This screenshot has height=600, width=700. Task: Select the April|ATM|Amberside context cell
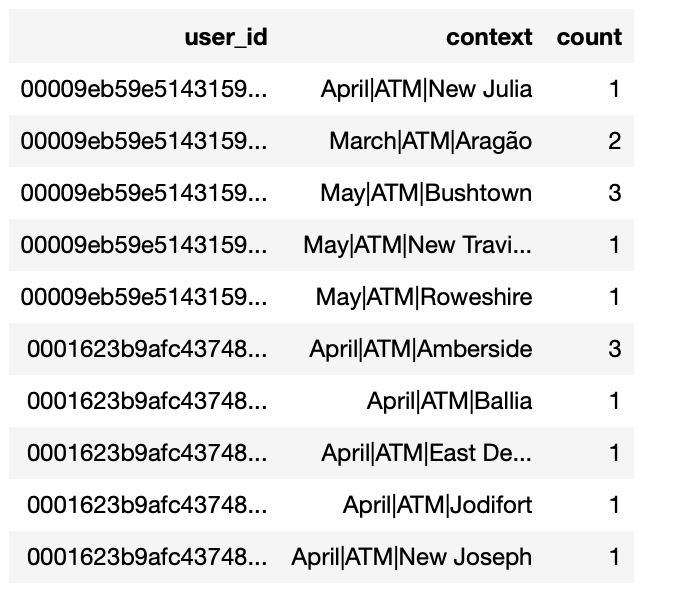[x=421, y=349]
